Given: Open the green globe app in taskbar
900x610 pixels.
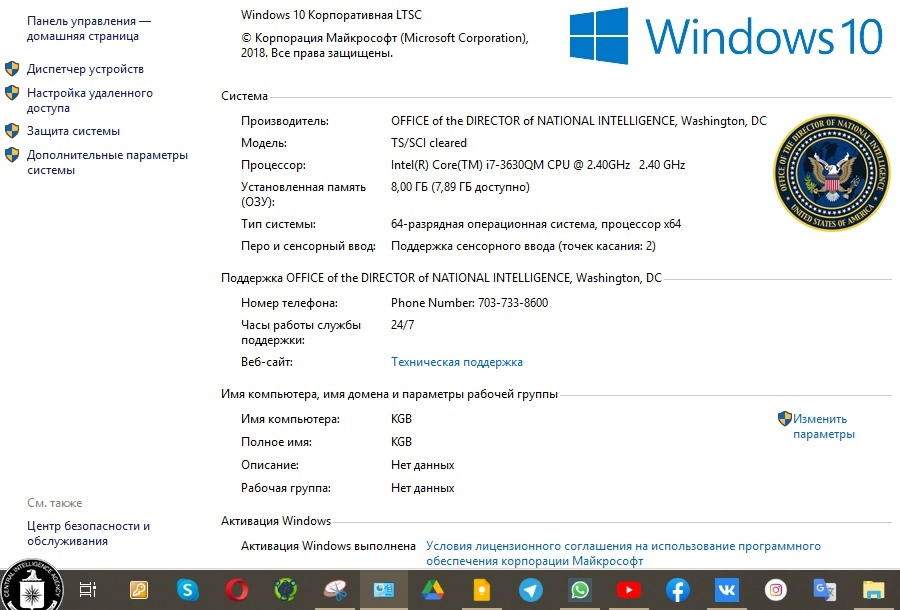Looking at the screenshot, I should [285, 589].
